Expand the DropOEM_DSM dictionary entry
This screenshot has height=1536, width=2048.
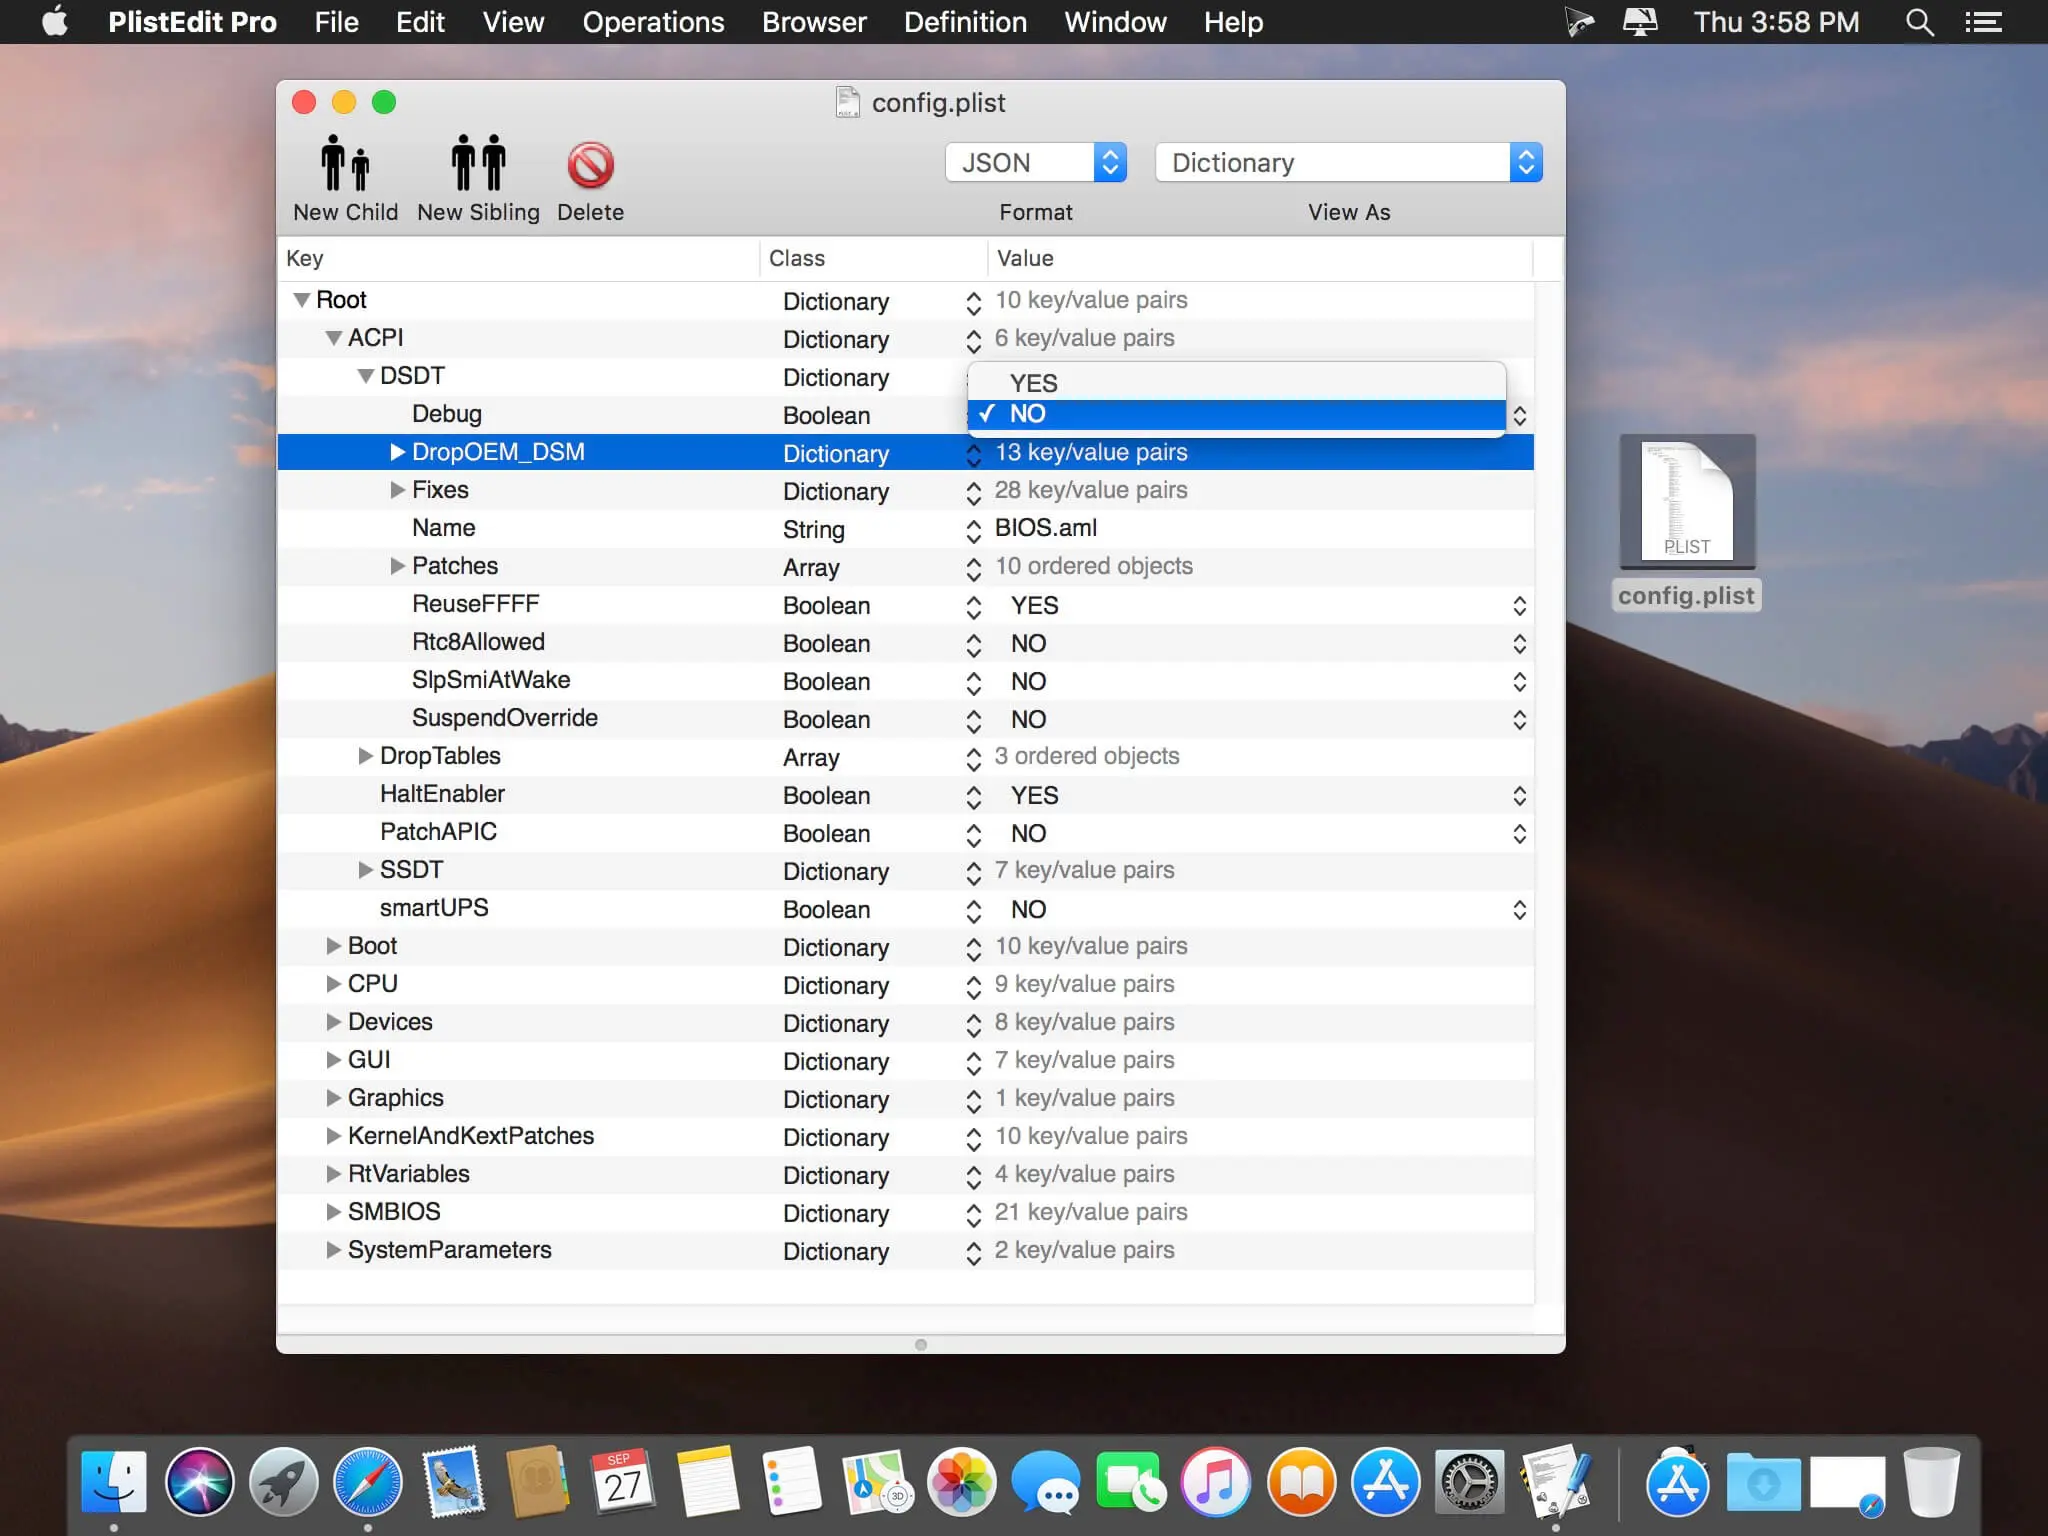(395, 452)
